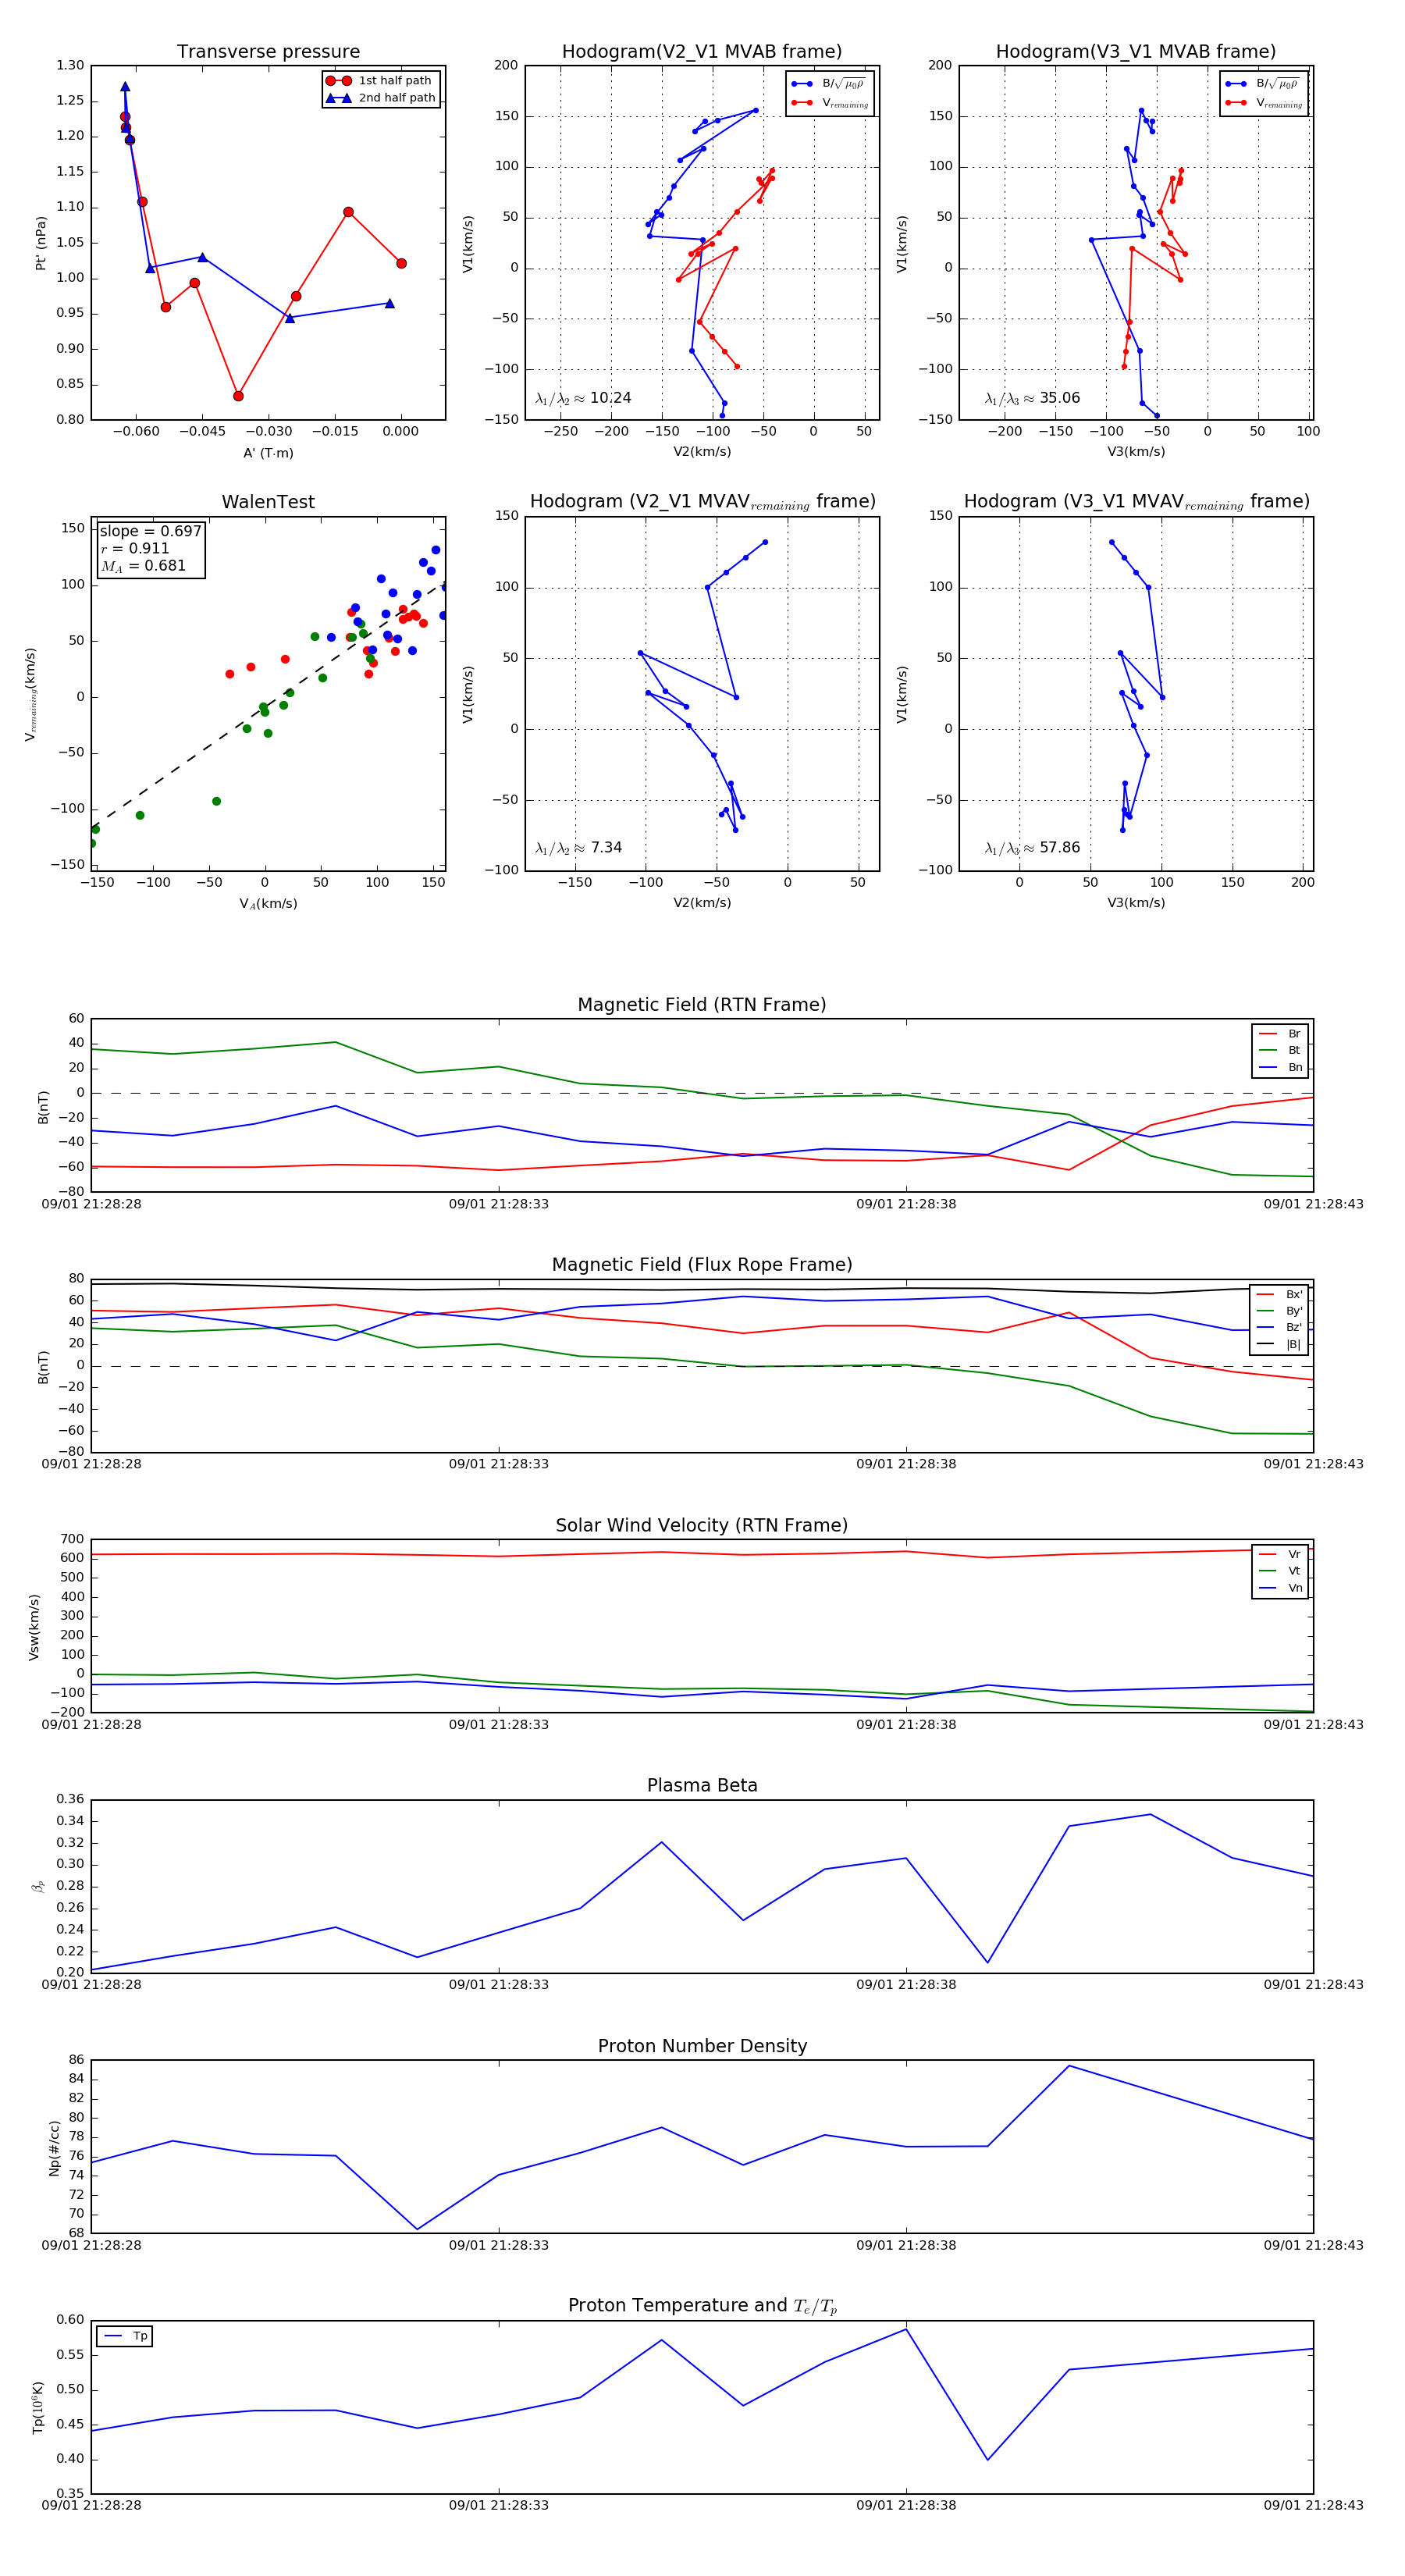Click 'Vt' legend entry in velocity plot
This screenshot has height=2576, width=1405.
[1280, 1571]
